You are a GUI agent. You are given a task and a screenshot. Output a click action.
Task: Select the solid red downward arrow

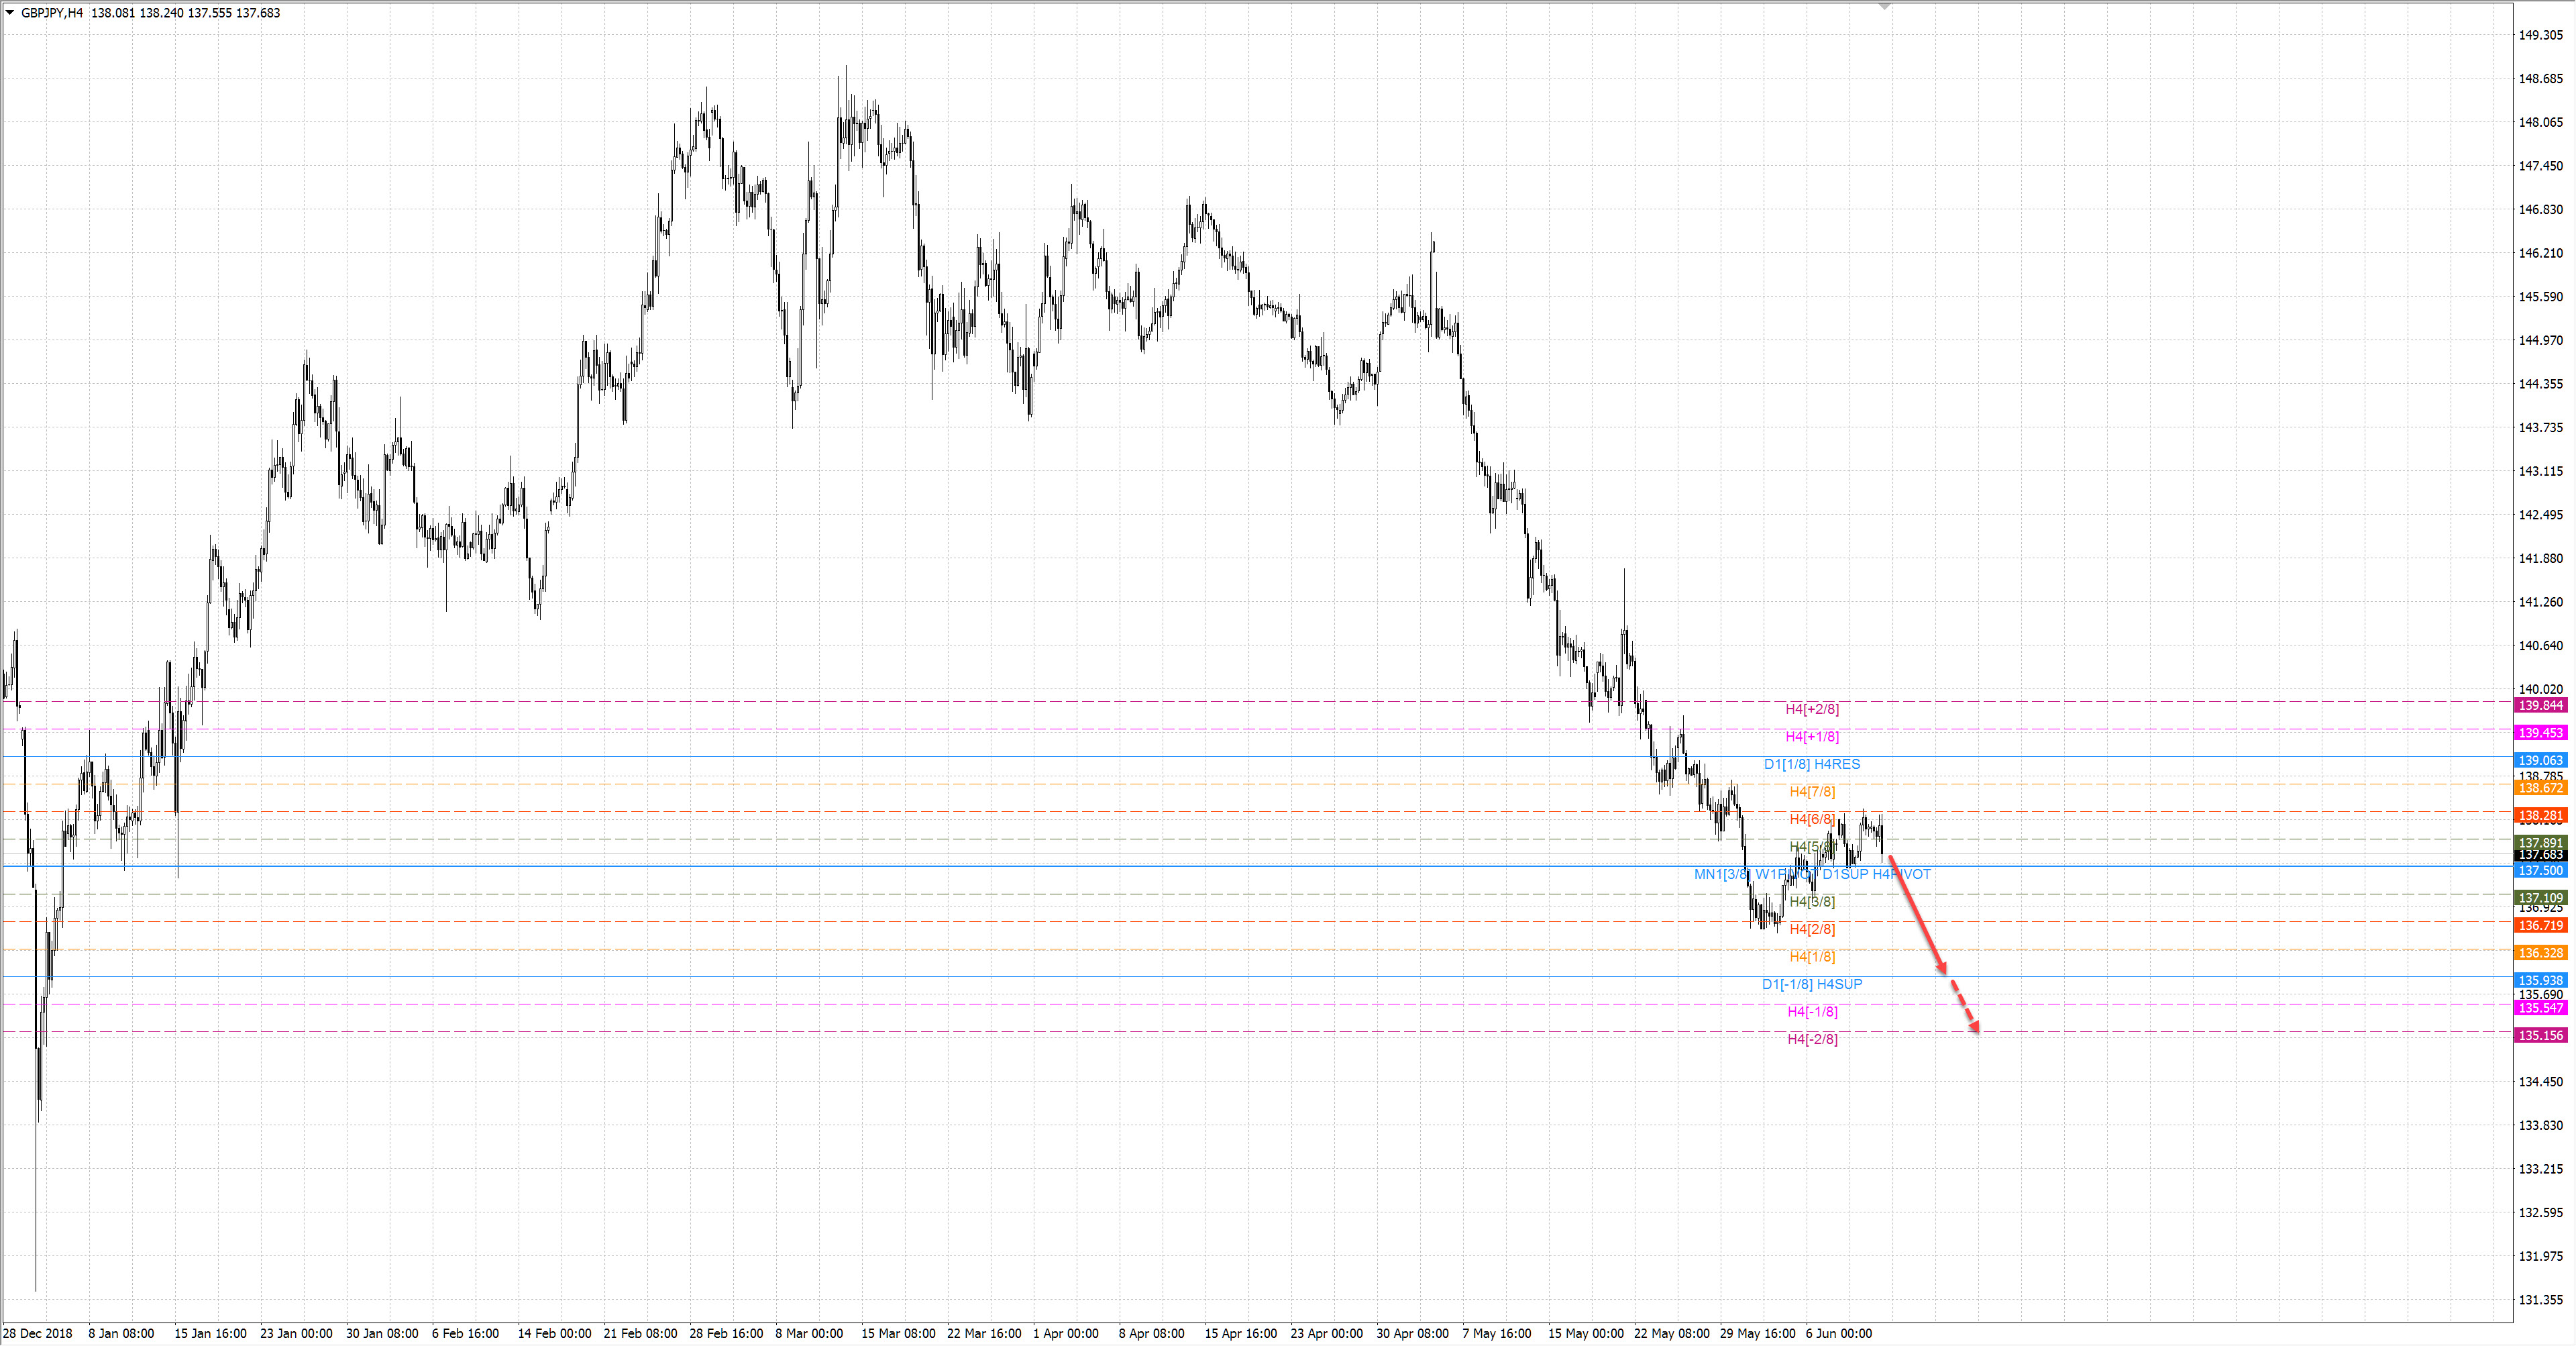1916,913
